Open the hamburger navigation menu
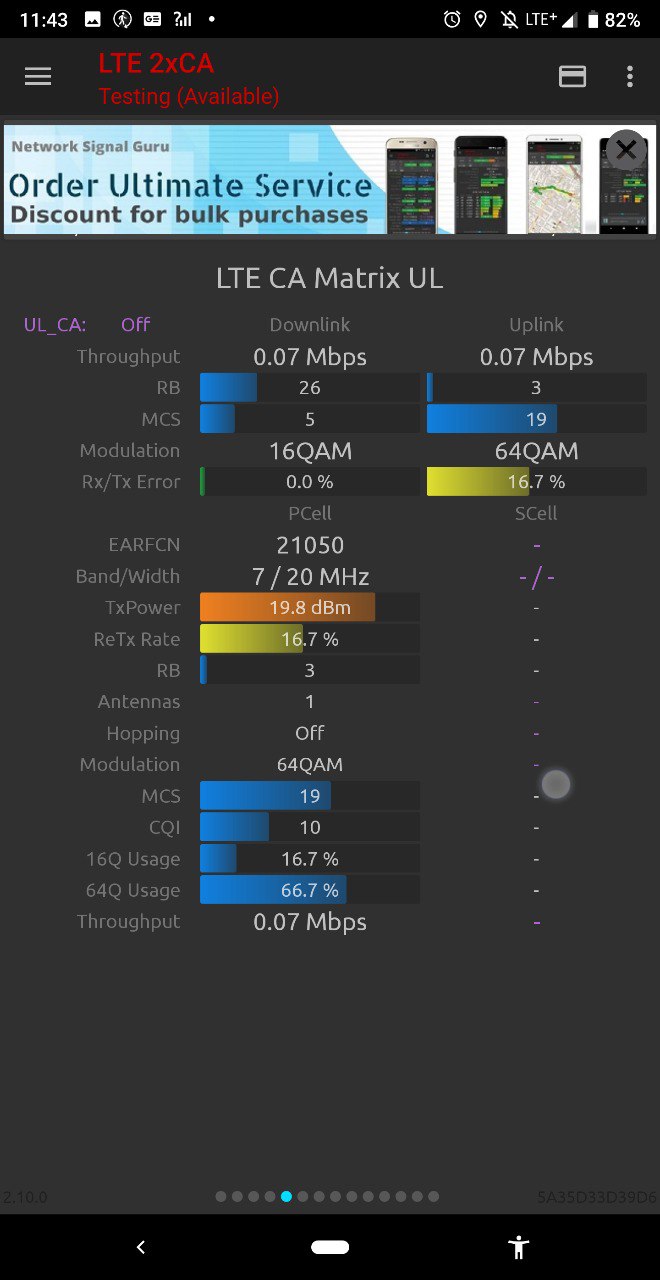660x1280 pixels. 38,77
